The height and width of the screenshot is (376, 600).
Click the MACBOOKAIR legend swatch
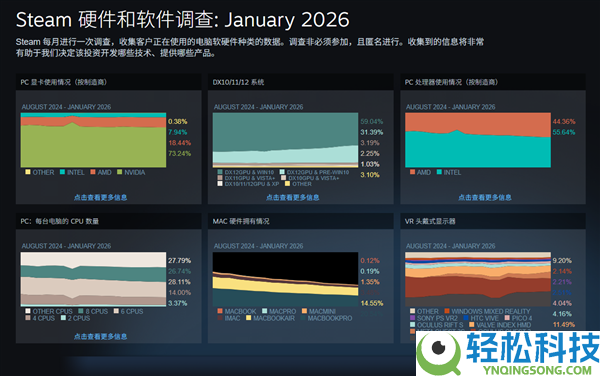(x=249, y=318)
